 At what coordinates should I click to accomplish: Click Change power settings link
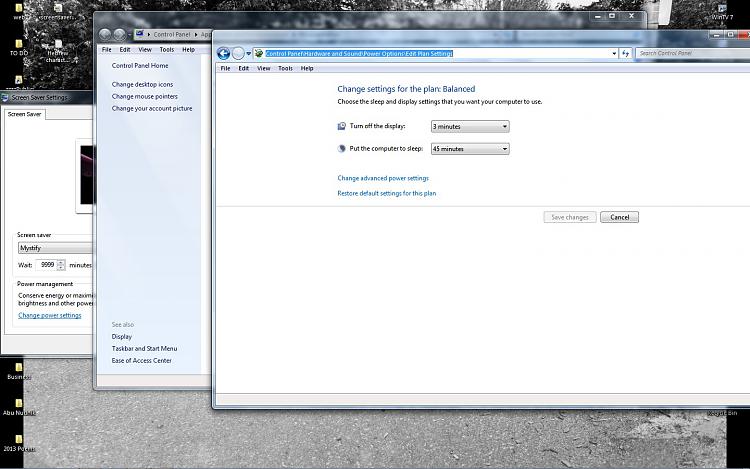pos(50,316)
